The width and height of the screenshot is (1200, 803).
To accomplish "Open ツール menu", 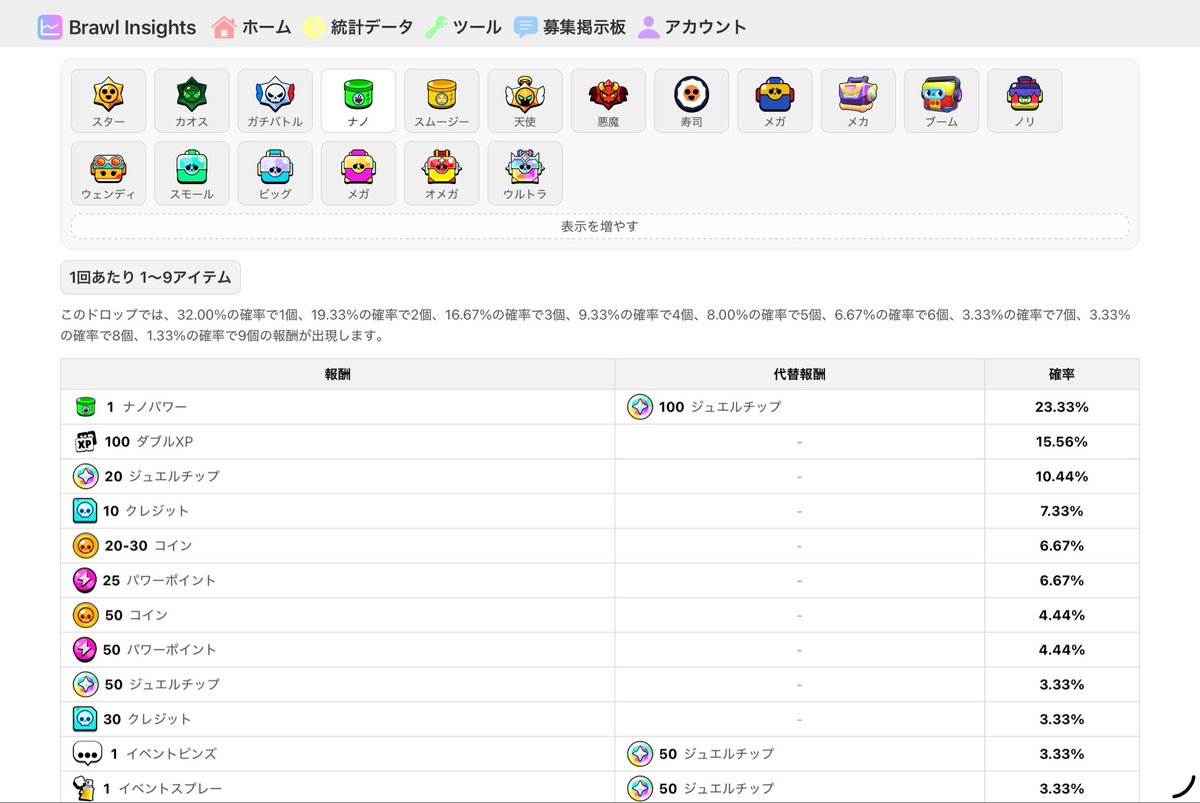I will click(463, 27).
